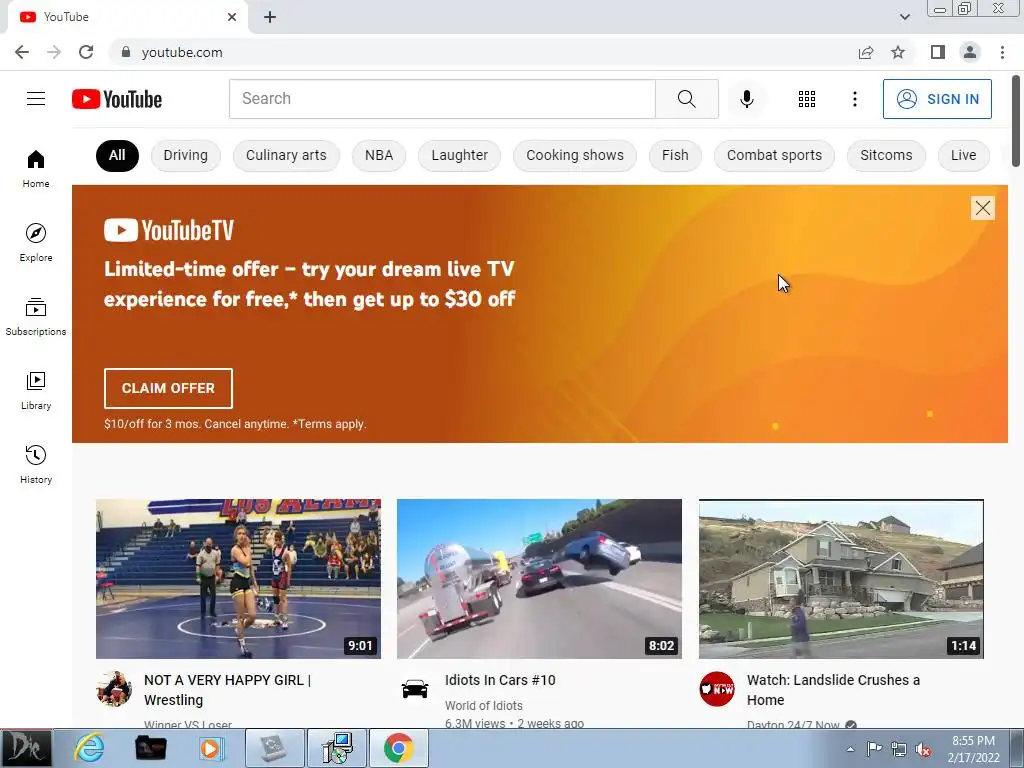This screenshot has width=1024, height=768.
Task: Close the YouTube tab
Action: pyautogui.click(x=232, y=17)
